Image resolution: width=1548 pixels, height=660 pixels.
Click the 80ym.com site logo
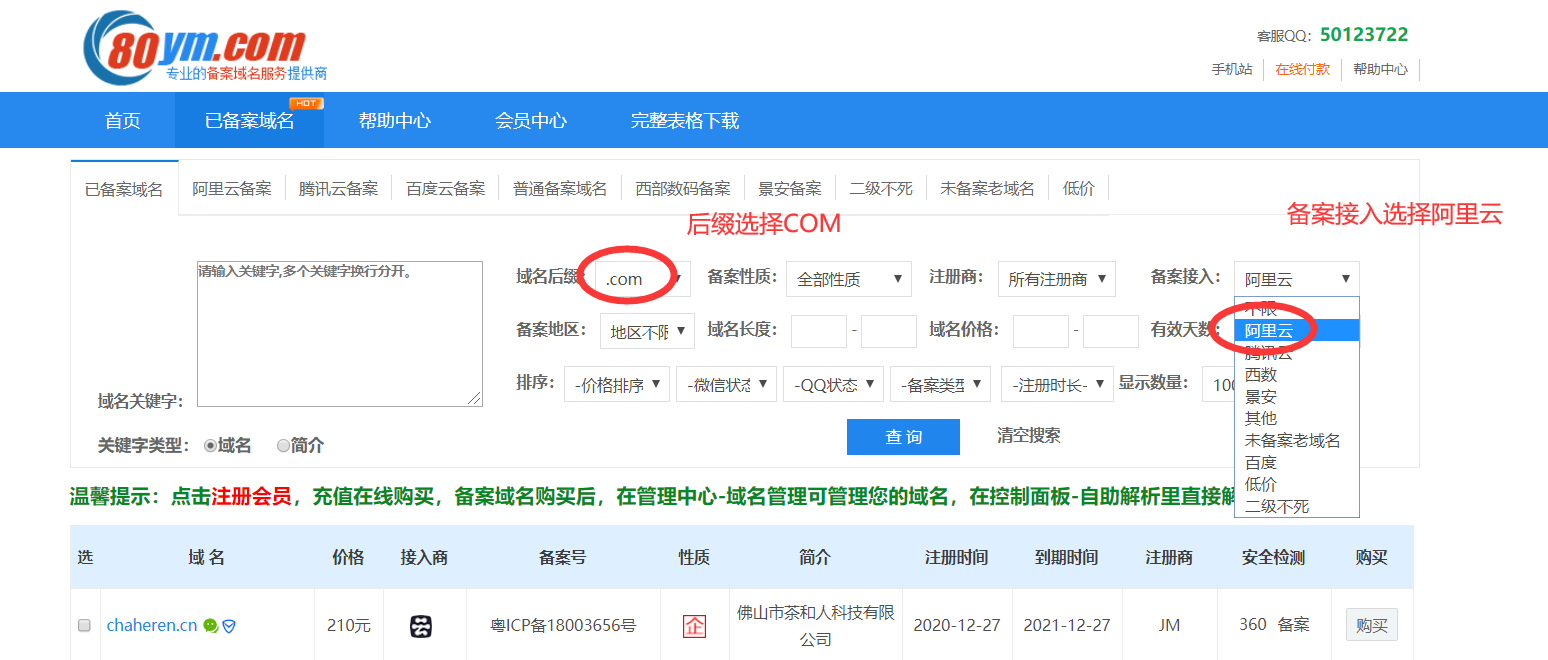(x=205, y=48)
